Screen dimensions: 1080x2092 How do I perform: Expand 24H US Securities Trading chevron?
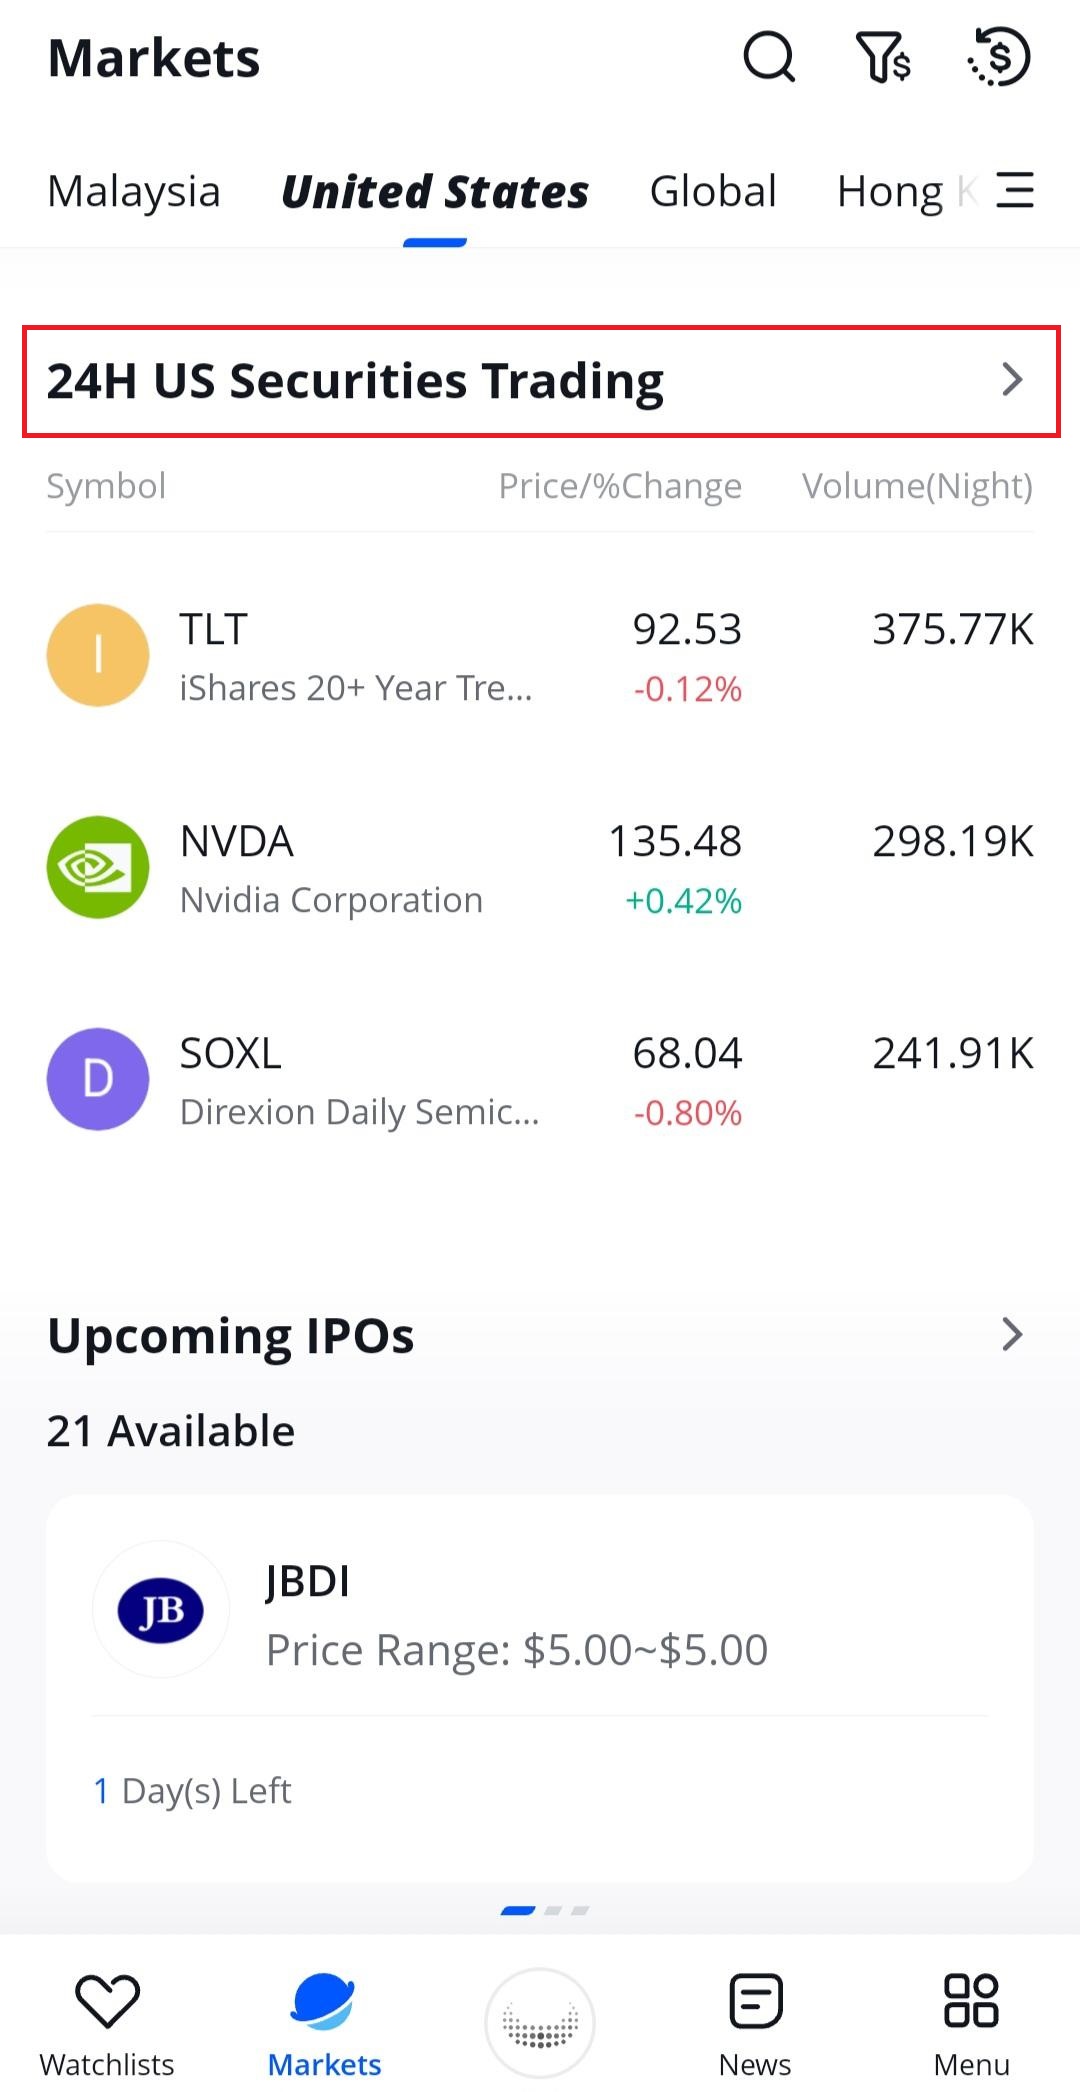tap(1012, 380)
